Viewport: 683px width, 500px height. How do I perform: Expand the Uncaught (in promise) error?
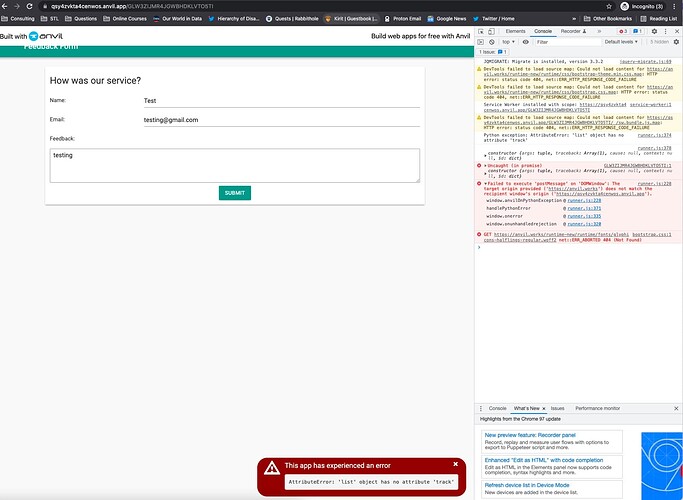[x=486, y=166]
